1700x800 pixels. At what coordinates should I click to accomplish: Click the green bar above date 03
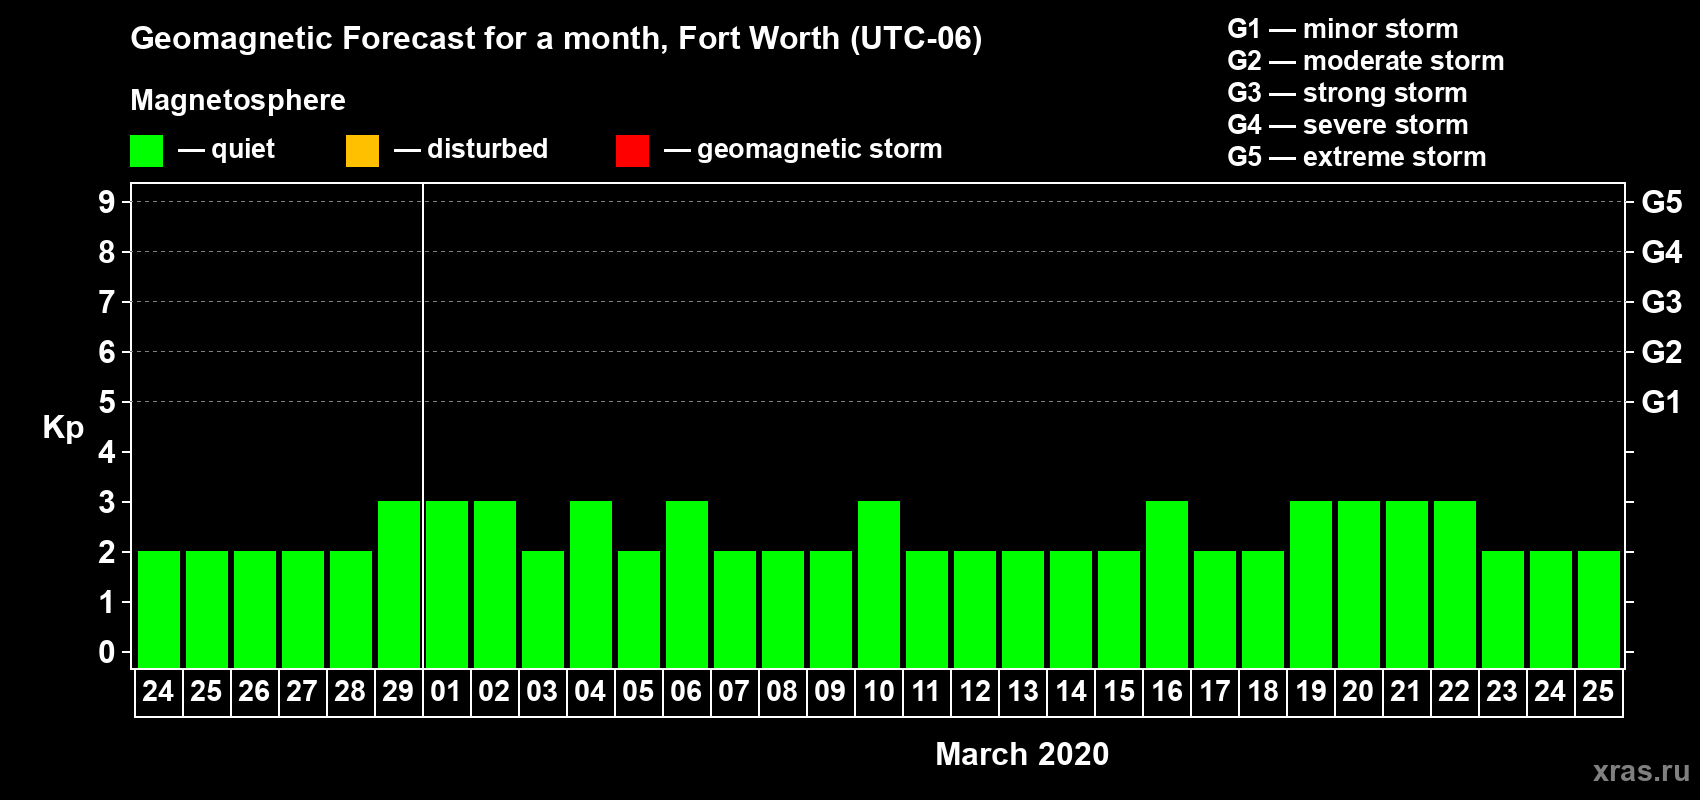543,609
